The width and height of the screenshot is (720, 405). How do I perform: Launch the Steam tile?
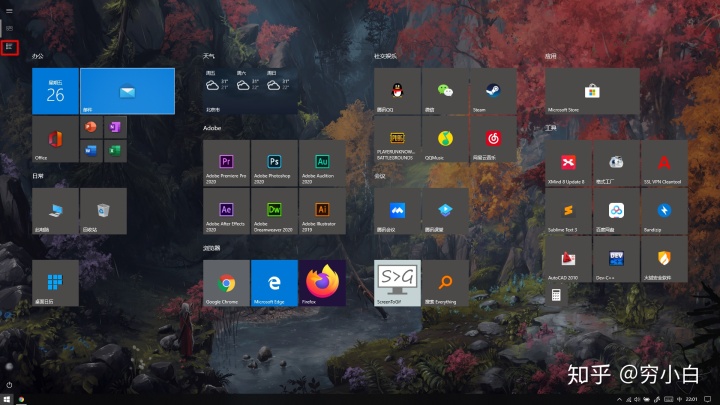click(493, 91)
